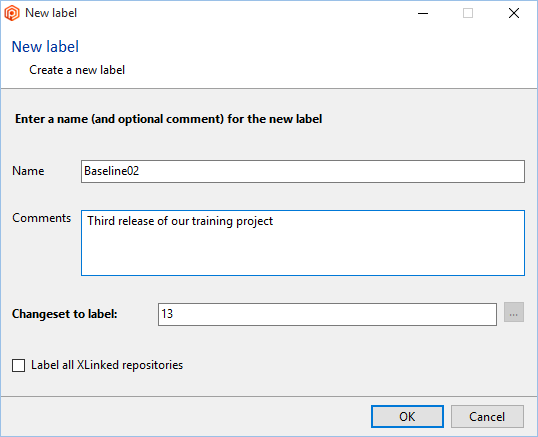Cancel the new label creation
Screen dimensions: 538x437
tap(487, 416)
